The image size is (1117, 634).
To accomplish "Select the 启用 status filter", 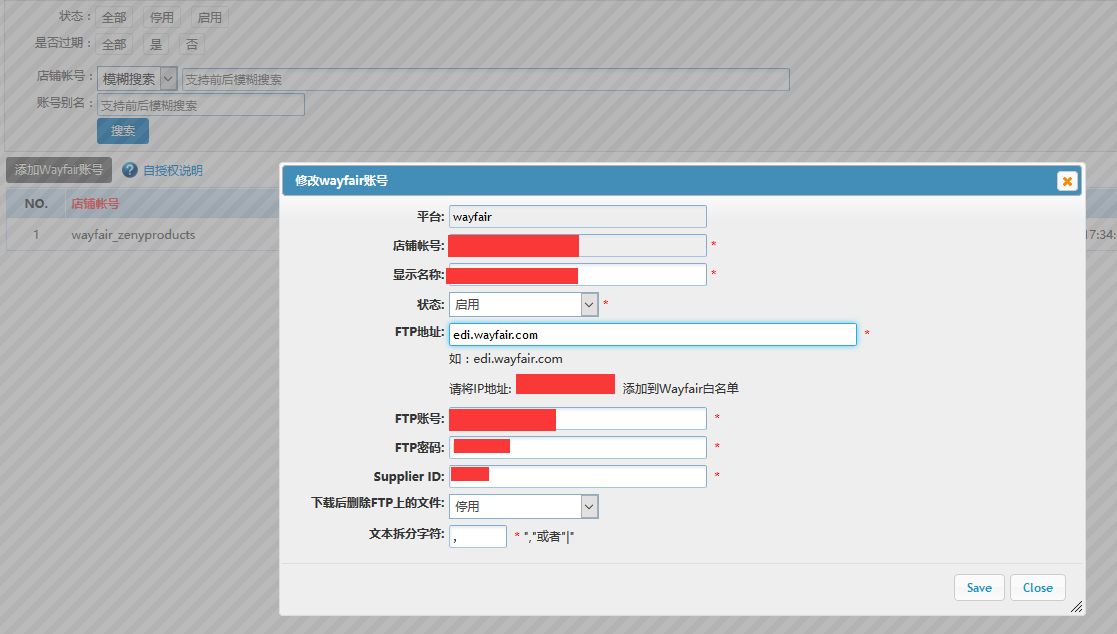I will tap(209, 18).
